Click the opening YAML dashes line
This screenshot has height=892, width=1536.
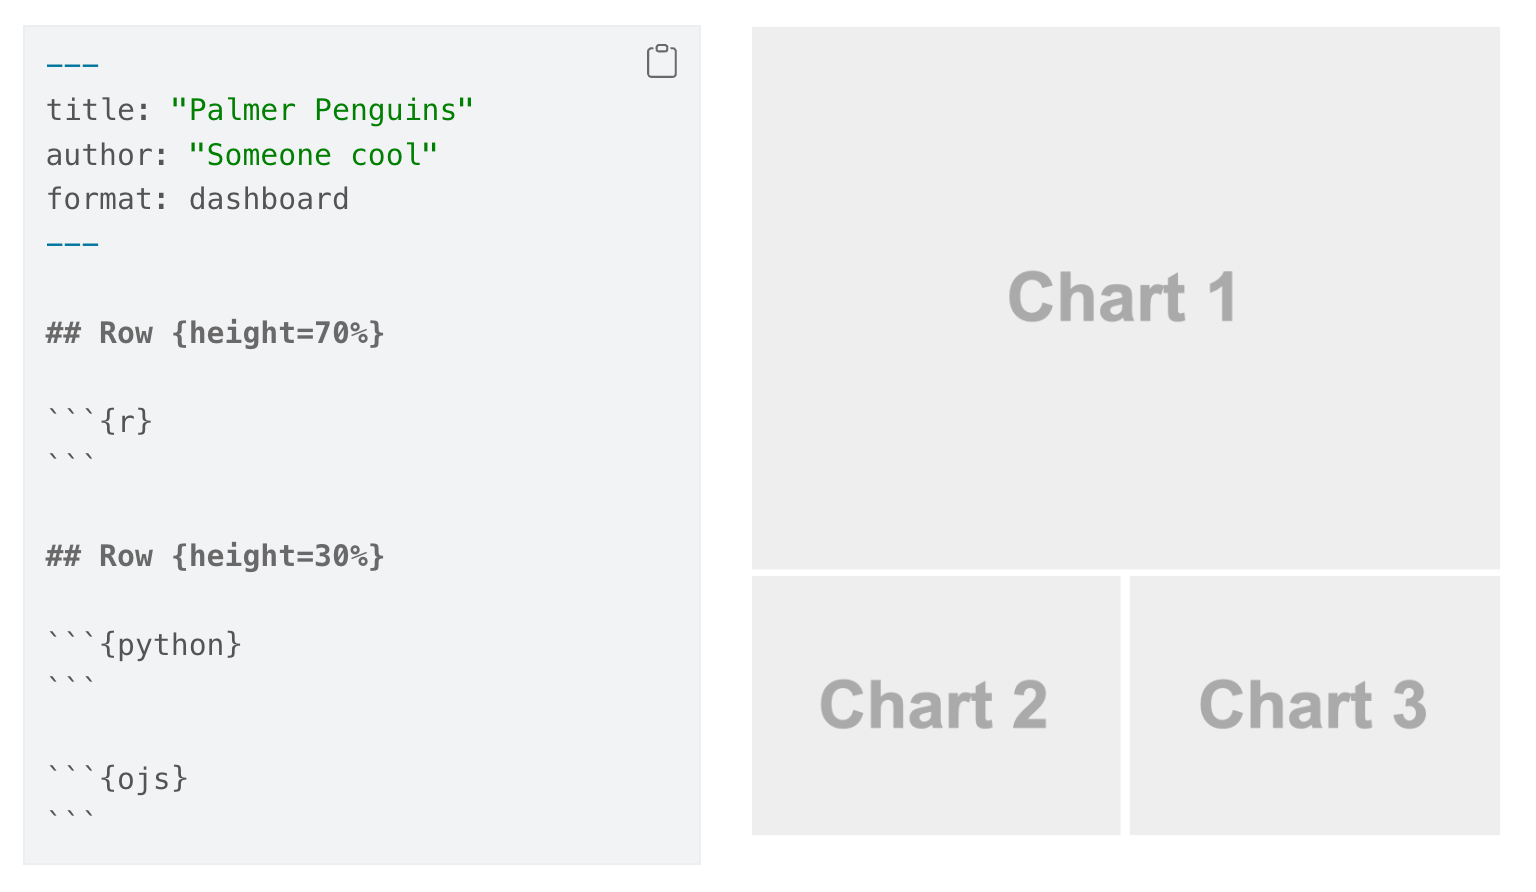72,66
